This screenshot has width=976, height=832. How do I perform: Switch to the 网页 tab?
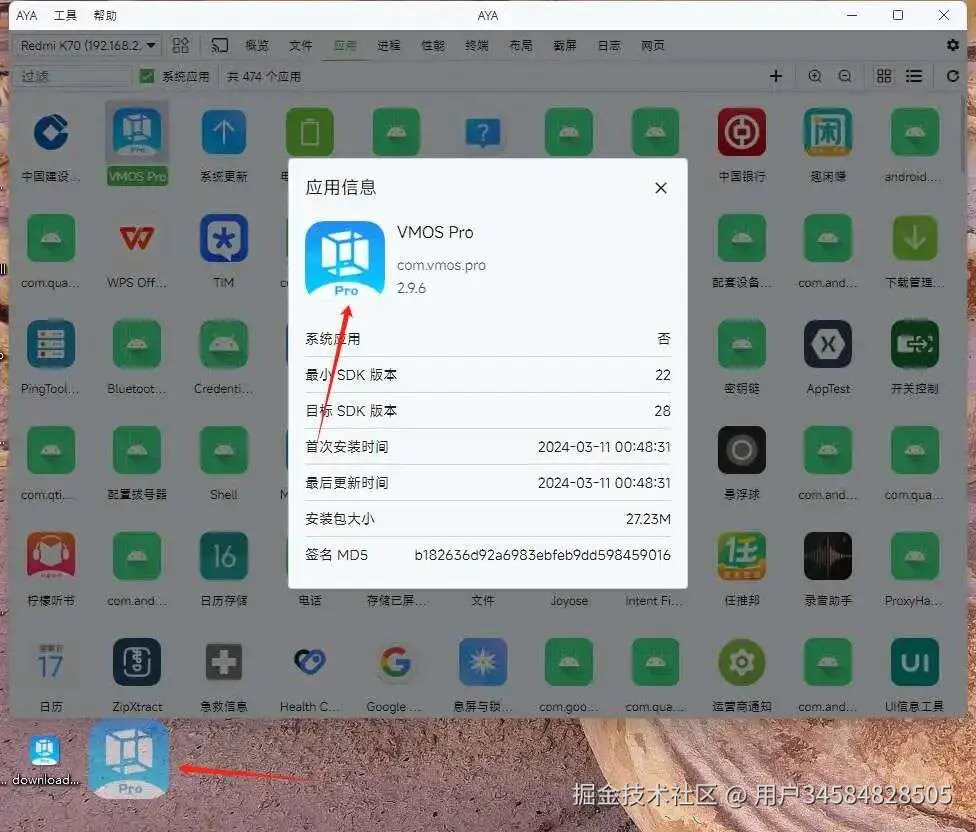pyautogui.click(x=654, y=45)
